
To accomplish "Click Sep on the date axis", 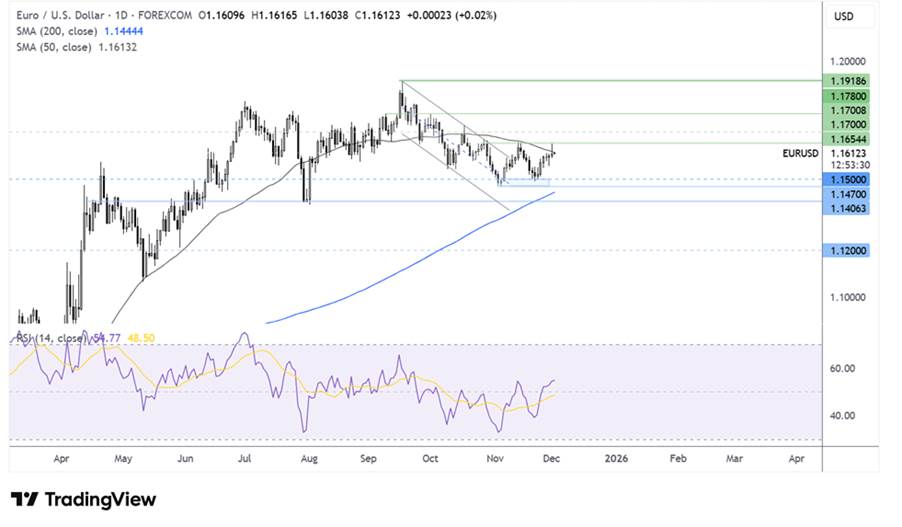I will coord(370,457).
